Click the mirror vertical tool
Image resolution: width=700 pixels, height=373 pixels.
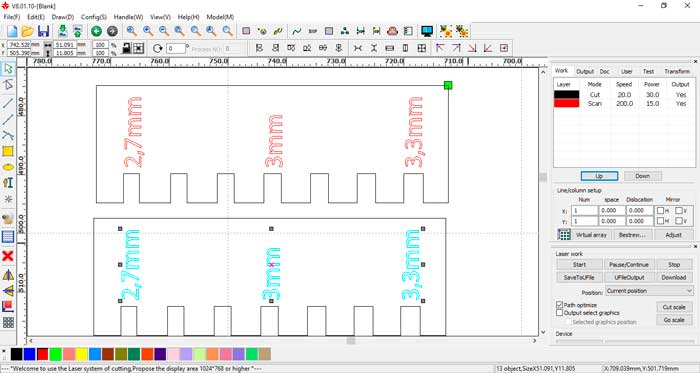(8, 291)
